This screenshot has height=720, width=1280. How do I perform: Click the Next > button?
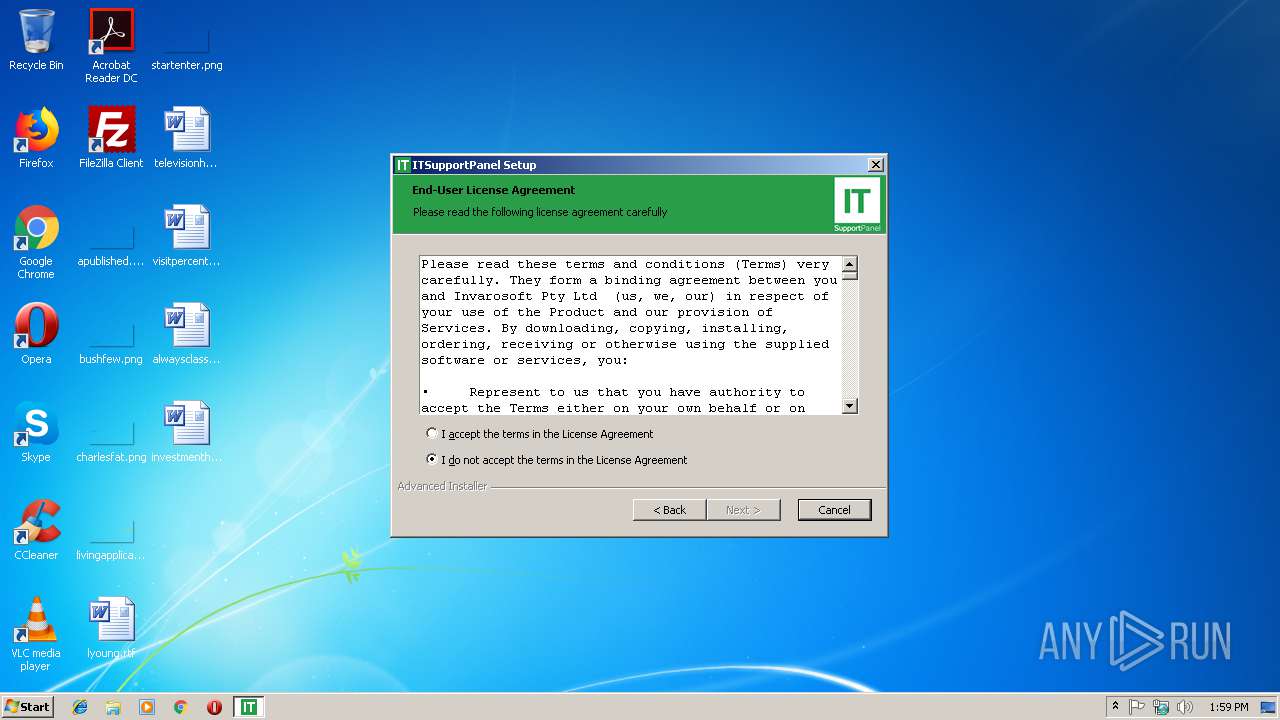[743, 510]
